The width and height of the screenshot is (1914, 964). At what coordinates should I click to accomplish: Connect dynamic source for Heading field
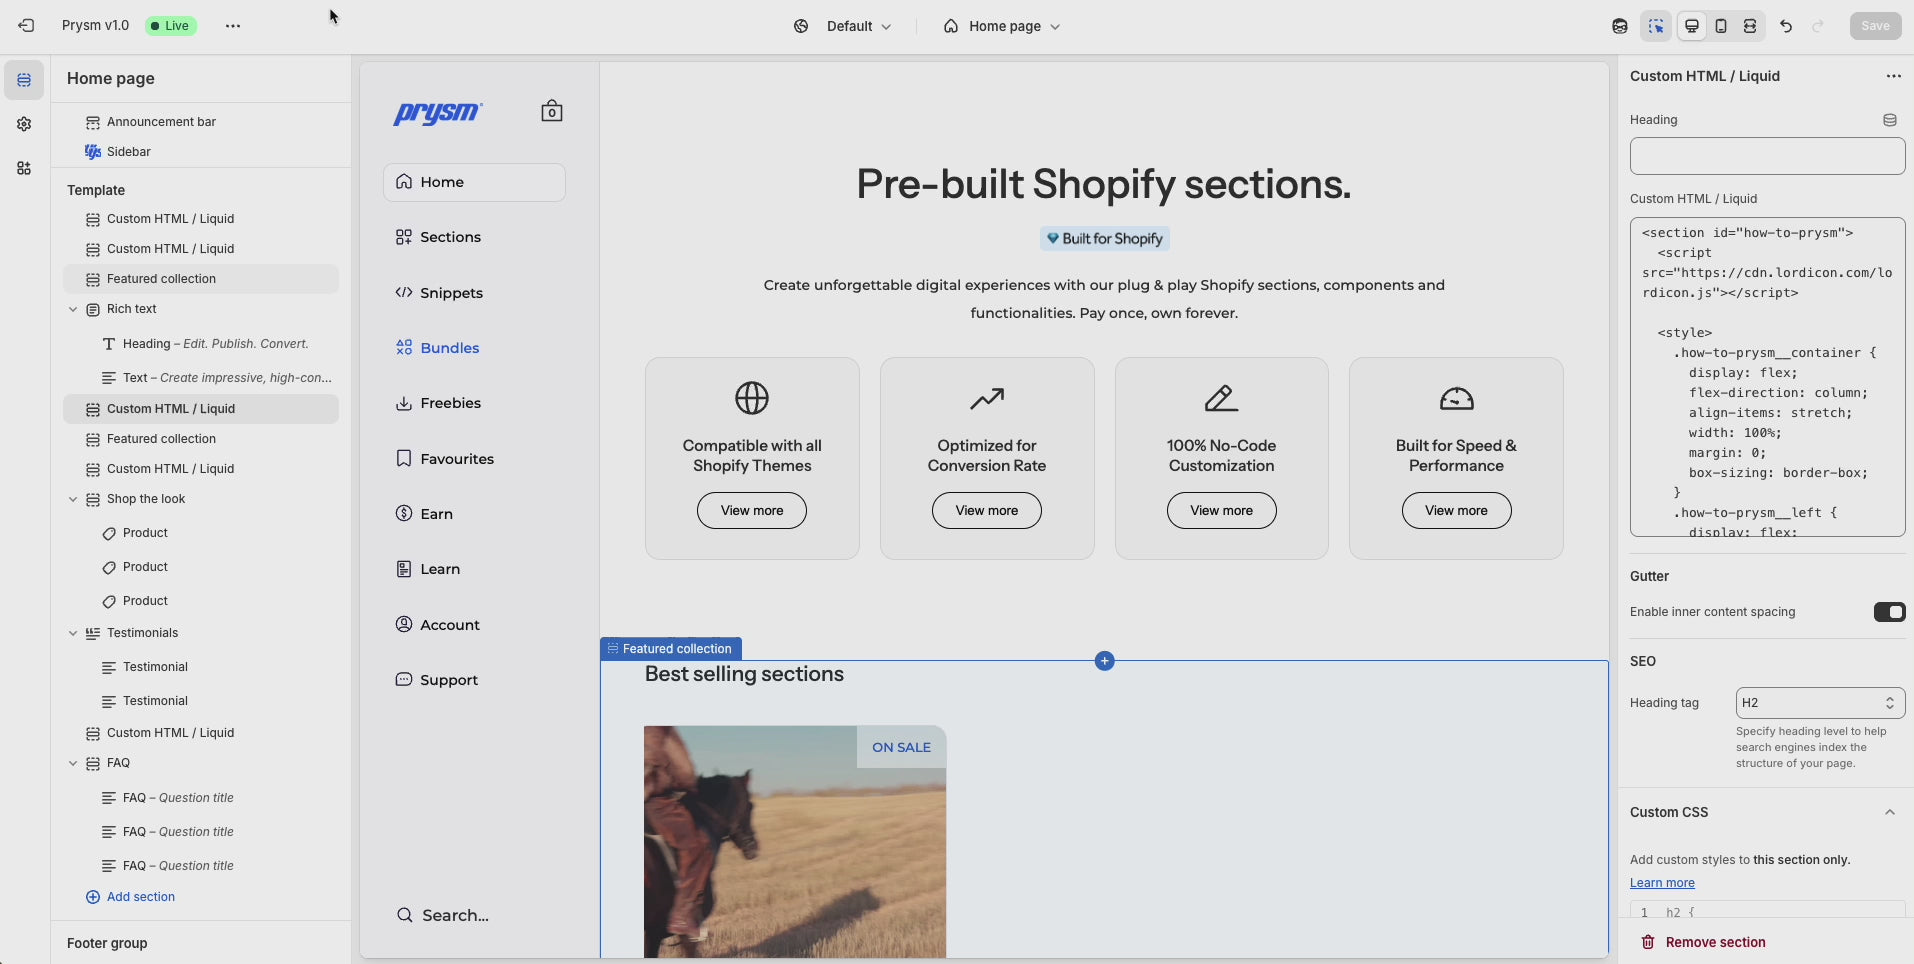click(x=1889, y=120)
